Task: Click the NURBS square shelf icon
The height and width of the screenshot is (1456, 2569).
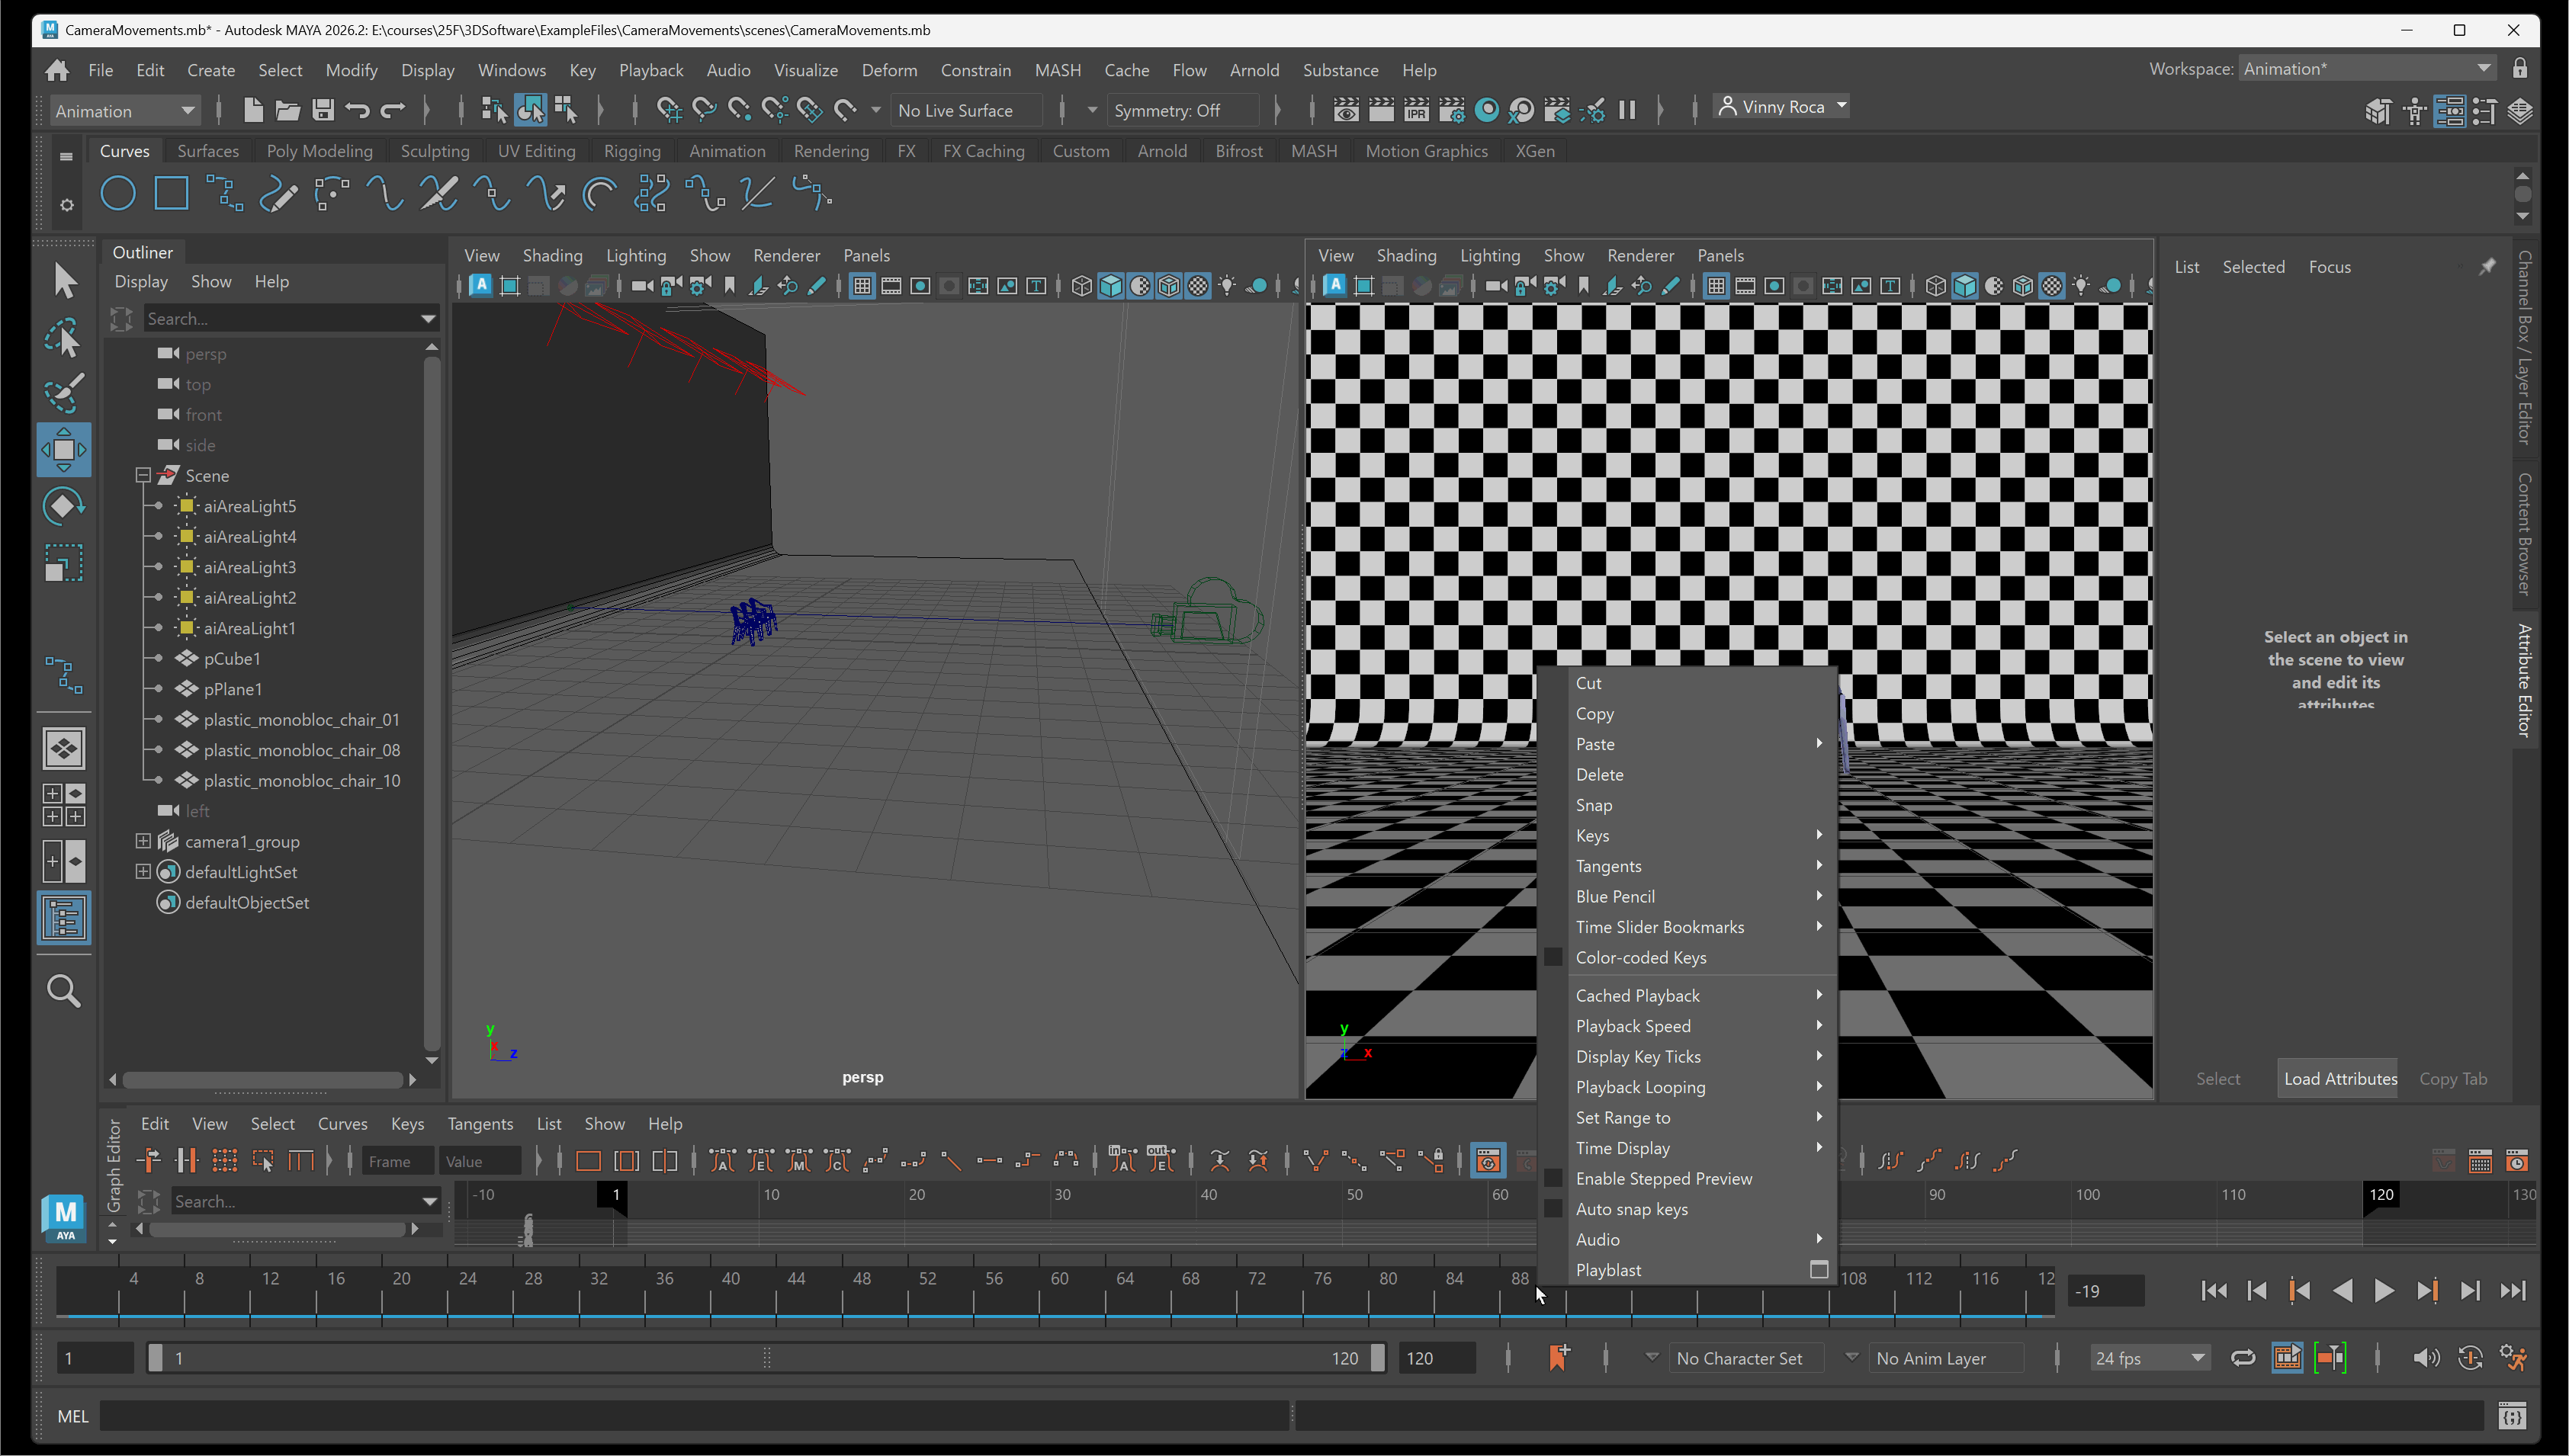Action: [171, 193]
